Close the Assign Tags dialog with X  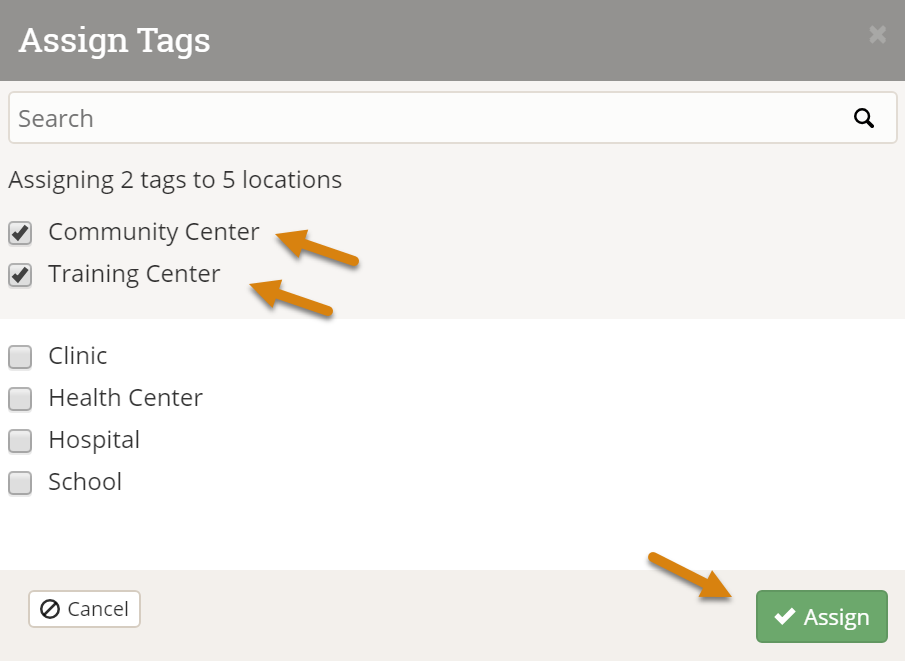click(x=878, y=35)
